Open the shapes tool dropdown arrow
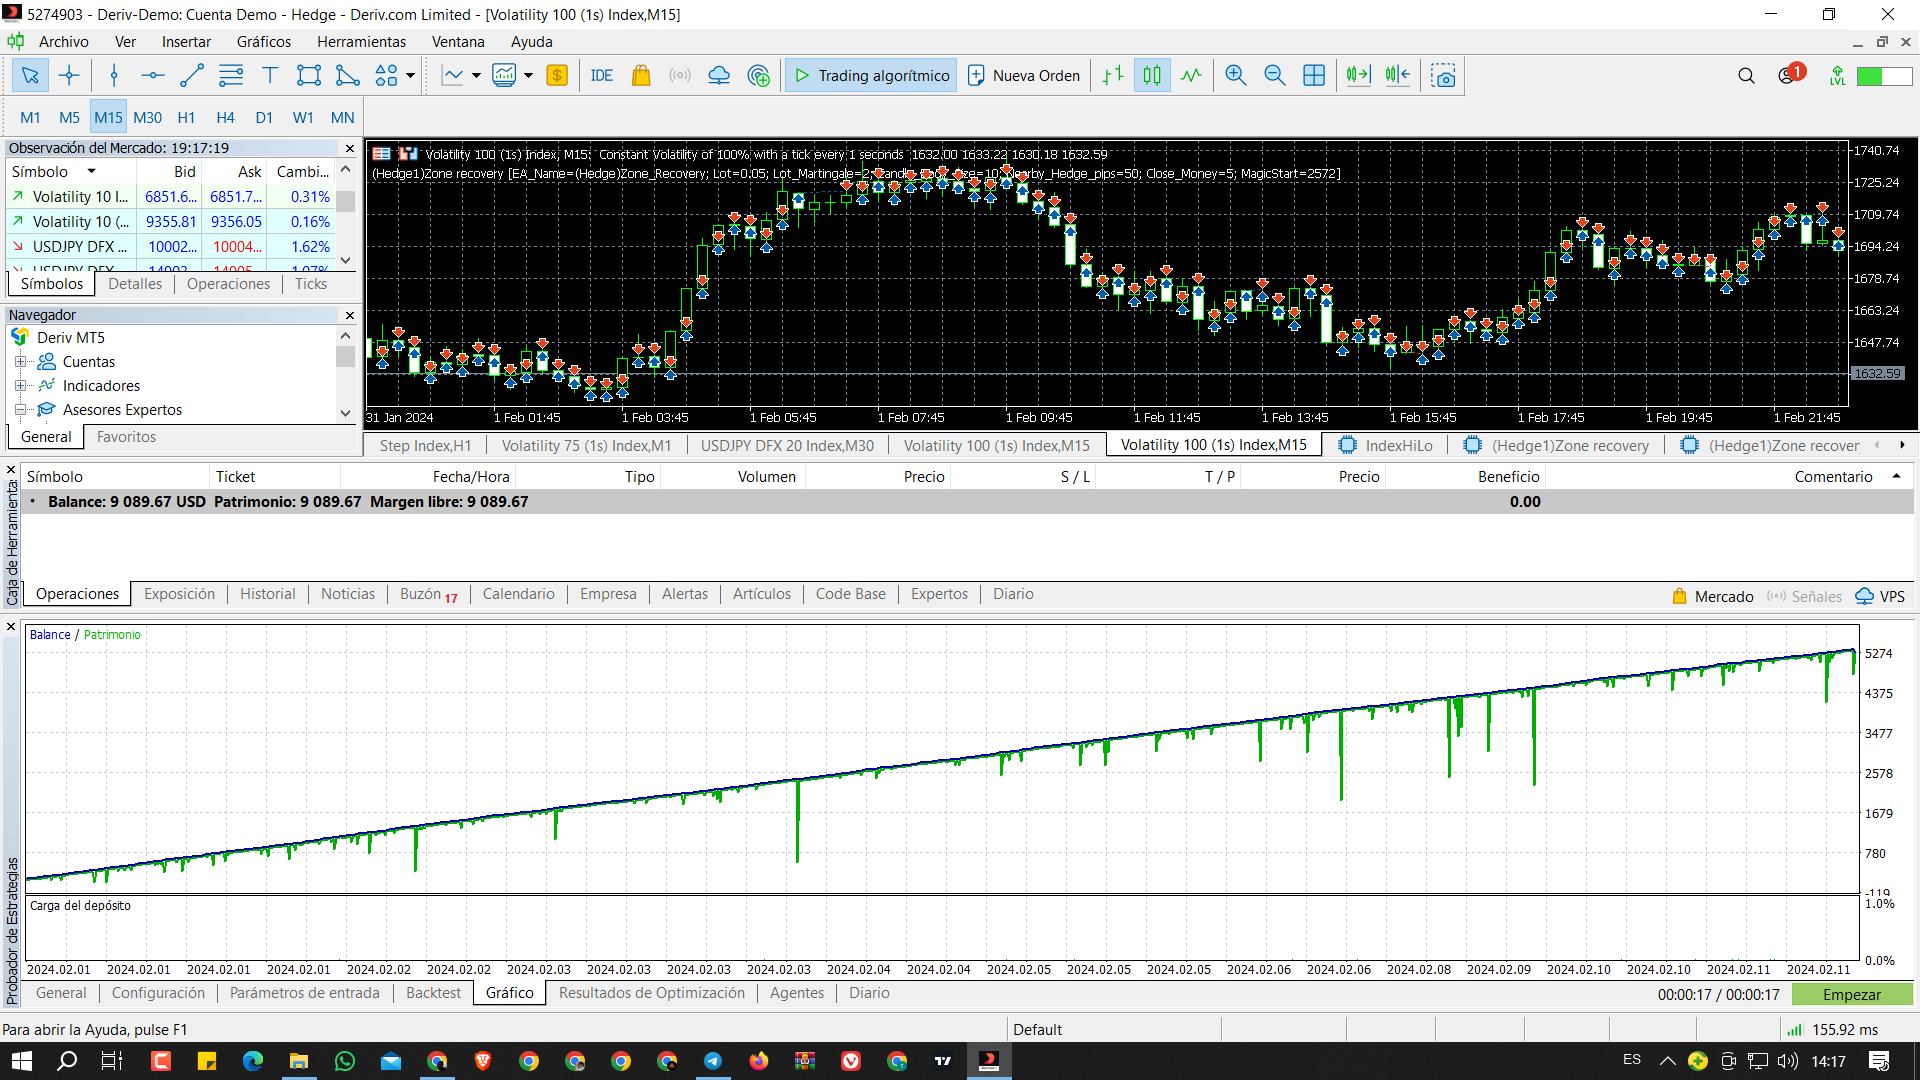This screenshot has height=1080, width=1920. point(410,76)
